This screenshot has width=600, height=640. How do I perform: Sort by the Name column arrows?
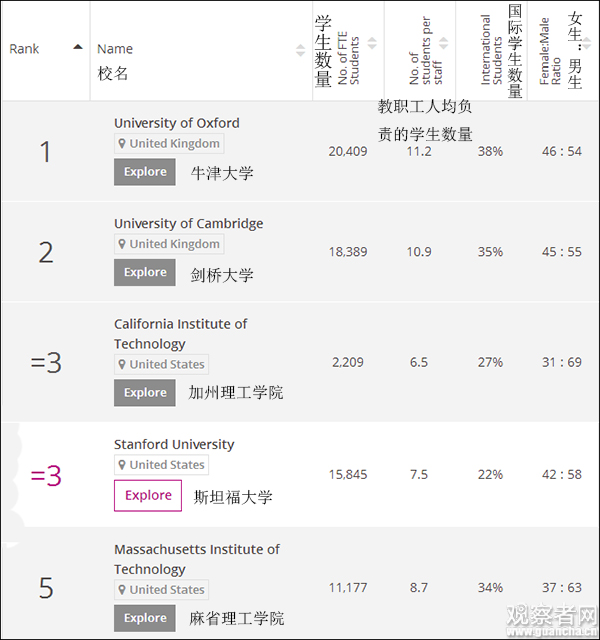point(300,50)
